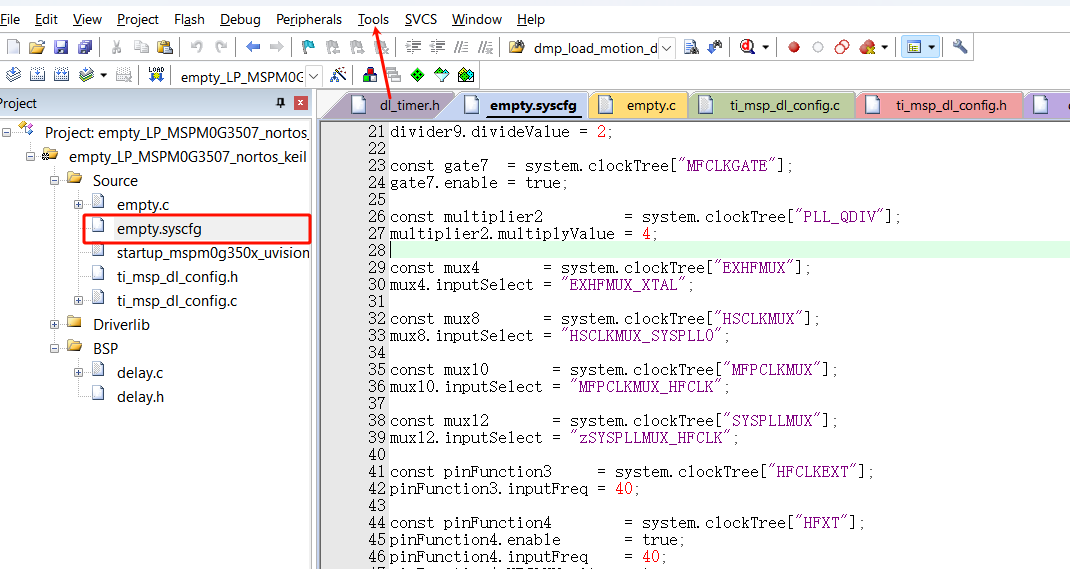Open the Batch Build dropdown arrow
The width and height of the screenshot is (1070, 569).
(x=104, y=75)
